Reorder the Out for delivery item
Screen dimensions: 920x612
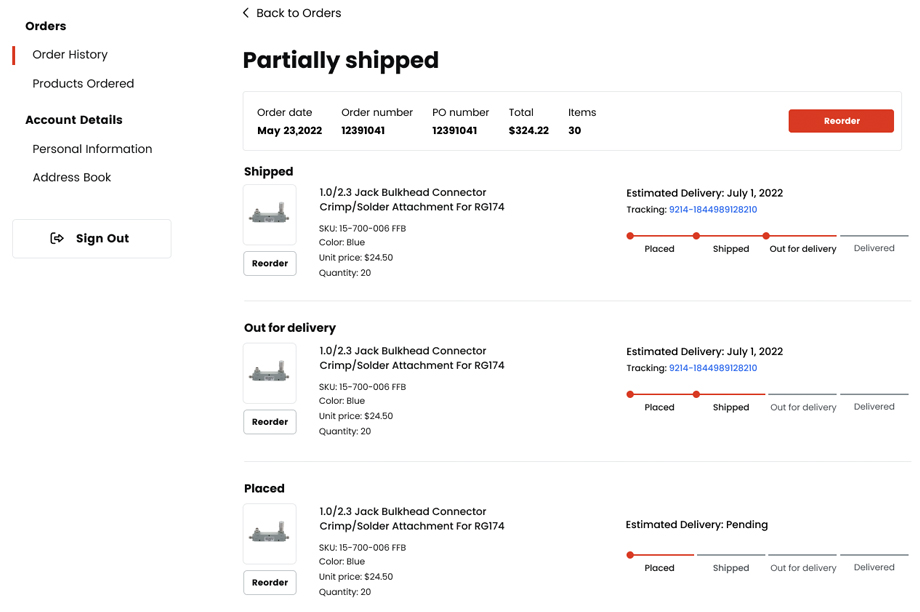[x=270, y=422]
